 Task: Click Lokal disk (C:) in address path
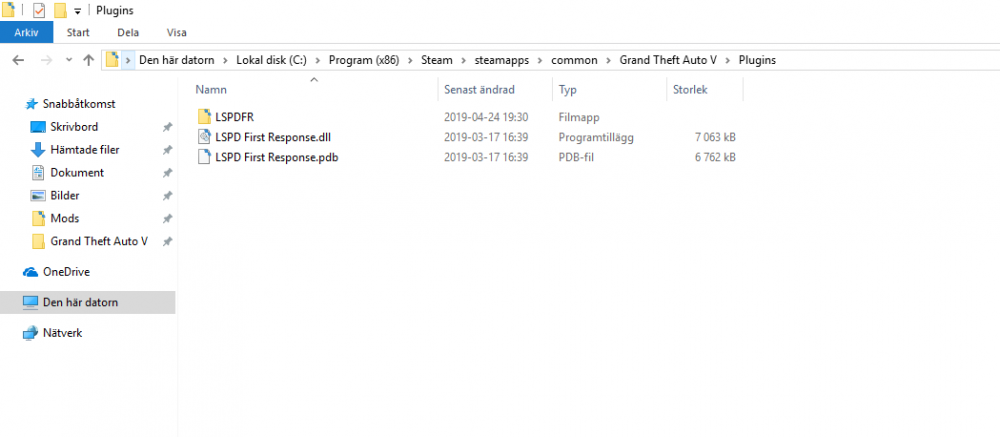click(271, 61)
